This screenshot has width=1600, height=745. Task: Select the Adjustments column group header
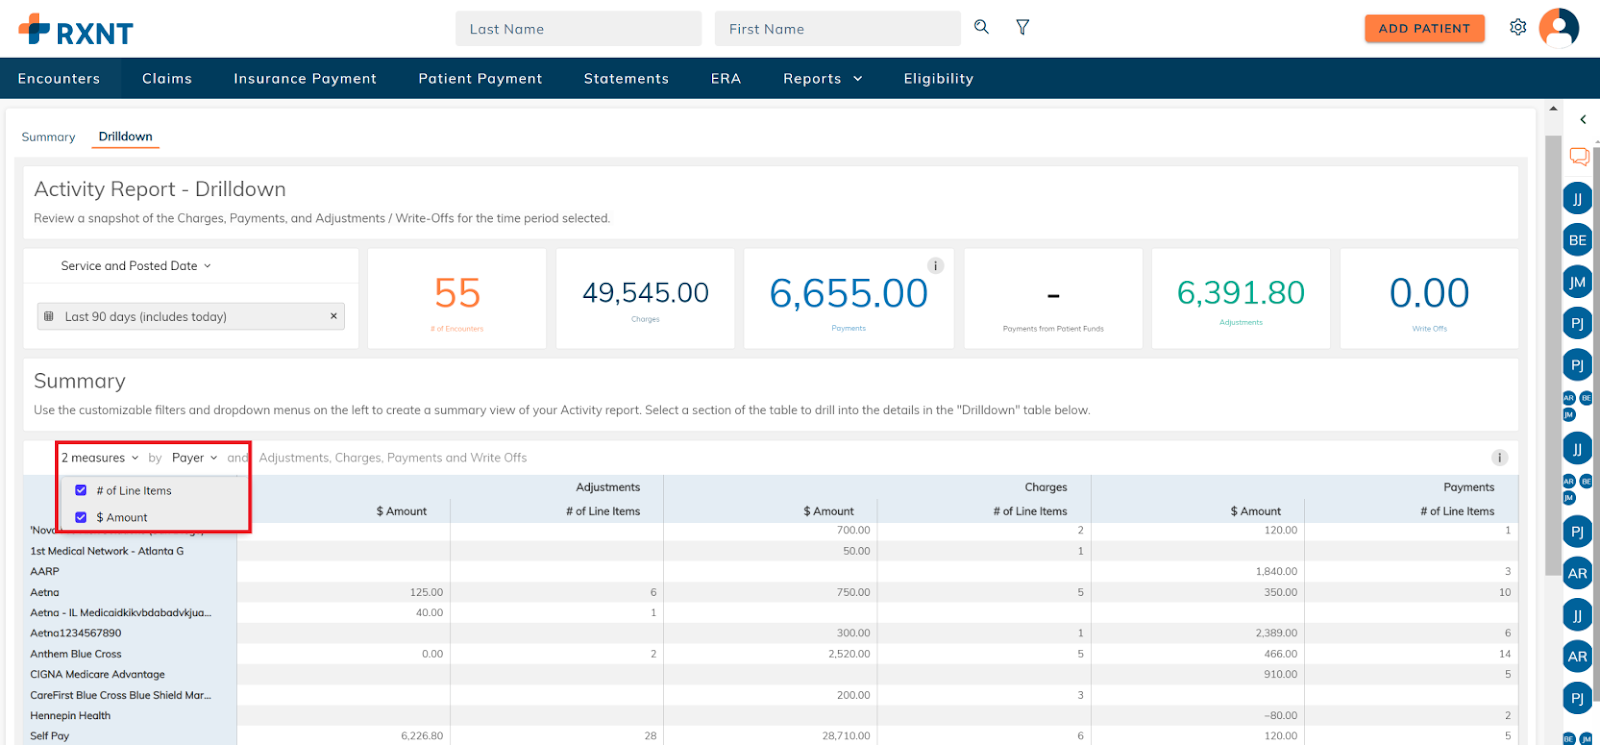point(608,487)
